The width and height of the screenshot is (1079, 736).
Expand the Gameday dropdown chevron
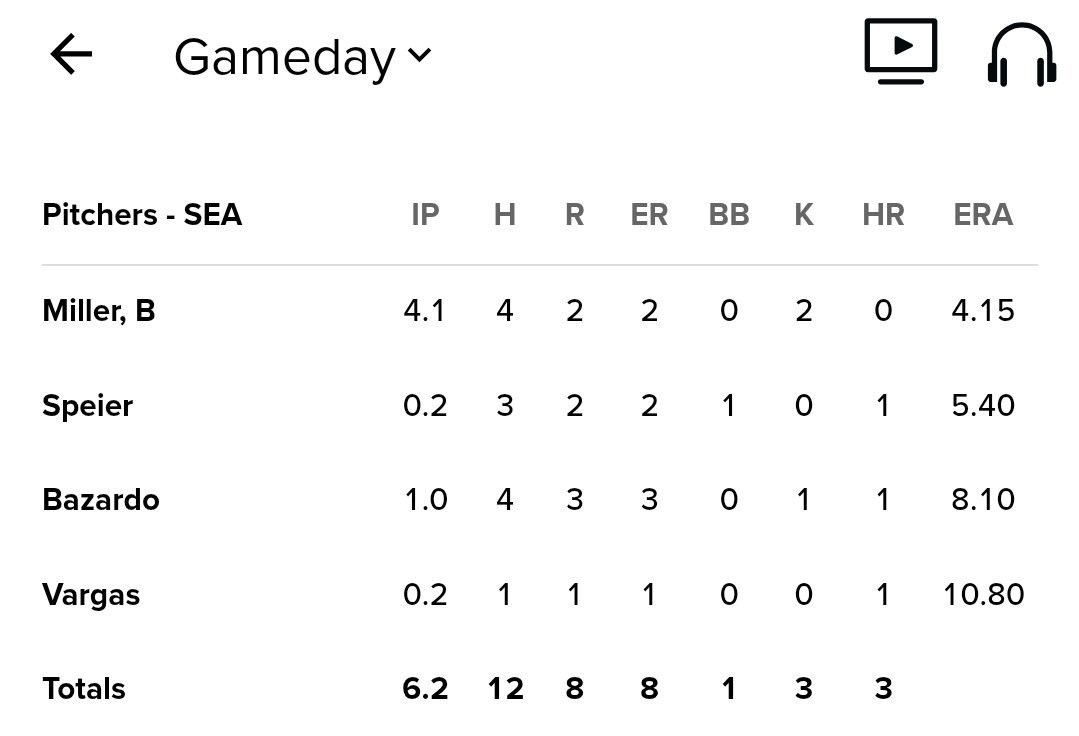tap(420, 55)
